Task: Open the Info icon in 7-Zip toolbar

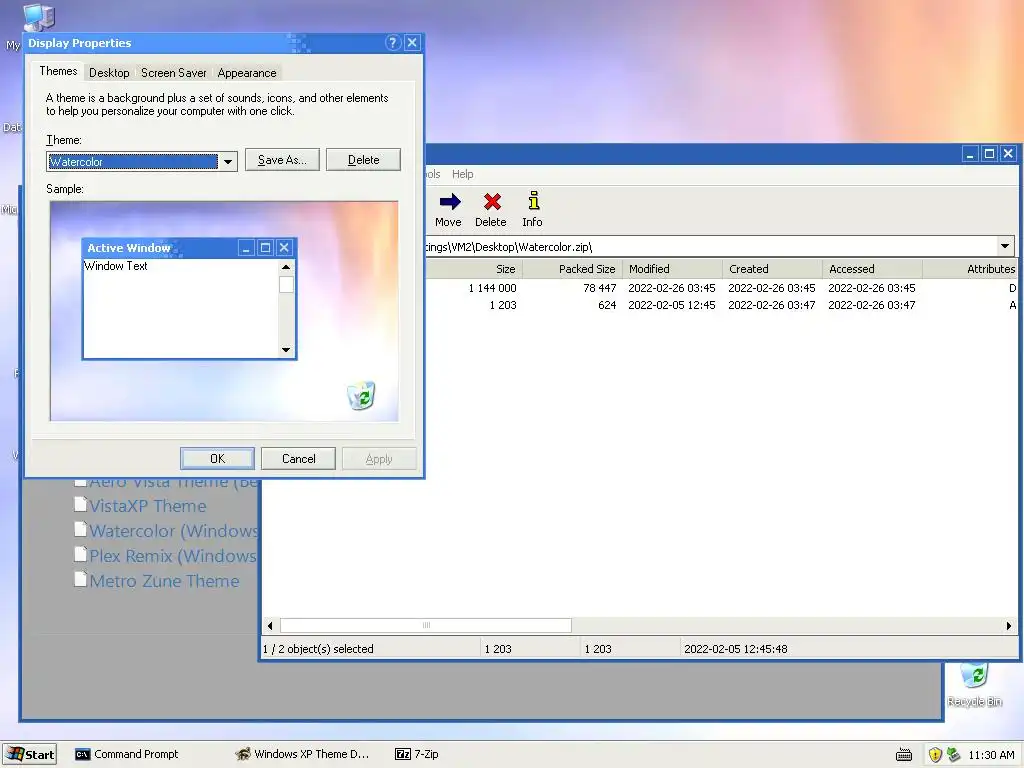Action: click(534, 200)
